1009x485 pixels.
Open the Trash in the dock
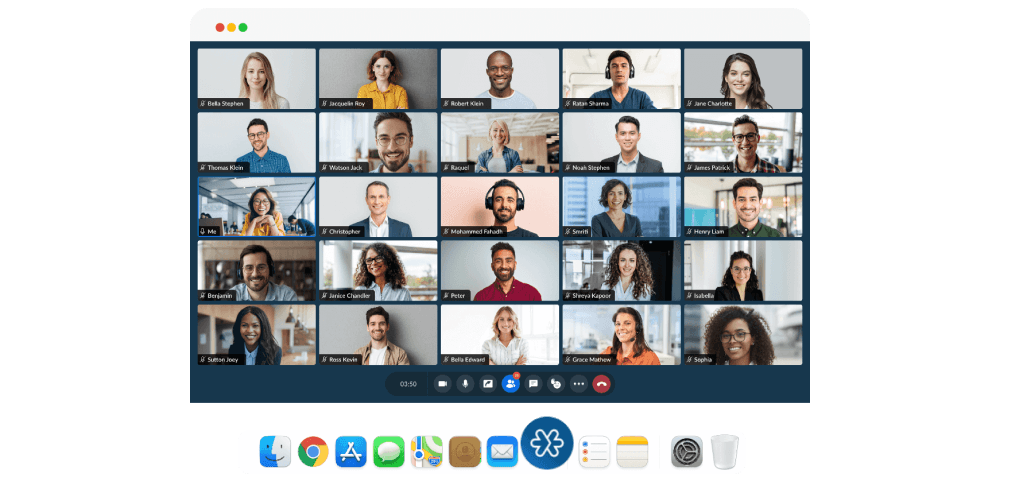[x=725, y=452]
